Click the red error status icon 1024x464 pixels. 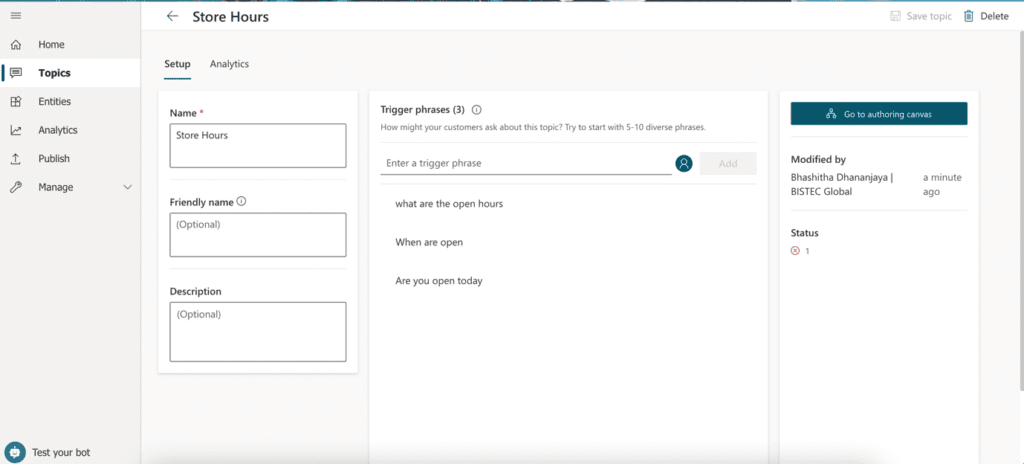795,250
